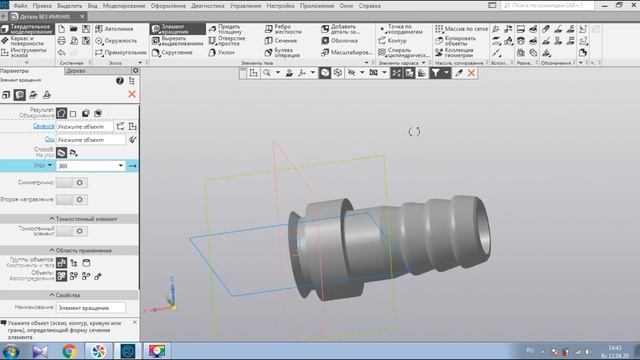
Task: Select the second Способ method icon
Action: coord(73,153)
